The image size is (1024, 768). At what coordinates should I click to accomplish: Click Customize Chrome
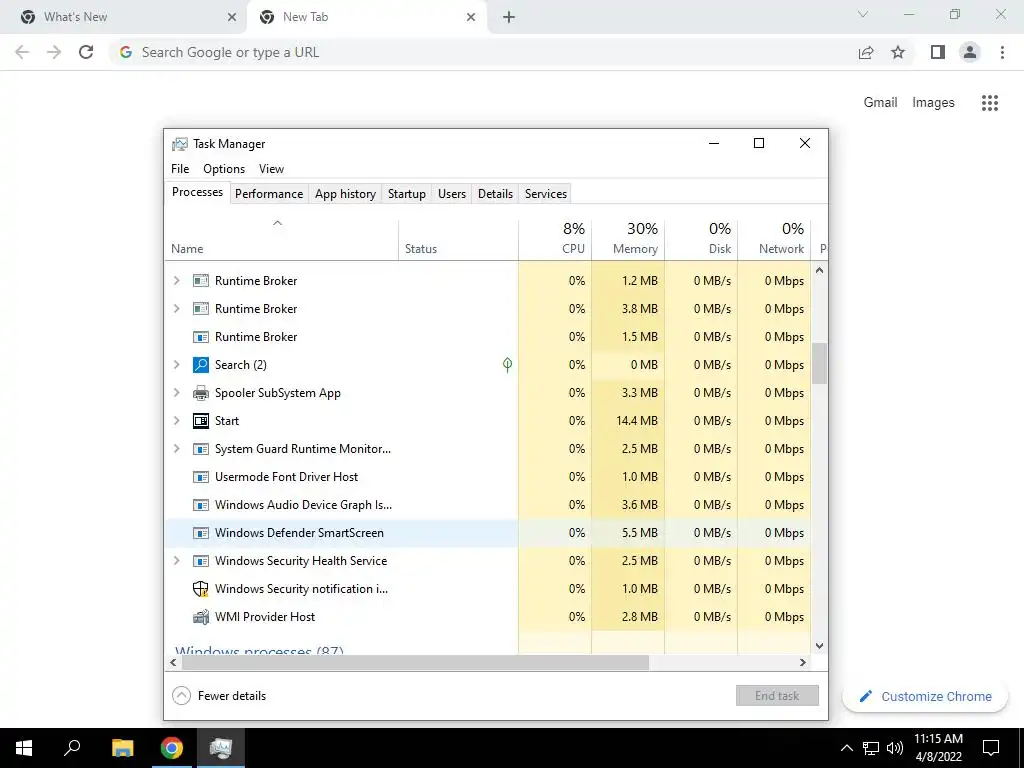(x=925, y=697)
